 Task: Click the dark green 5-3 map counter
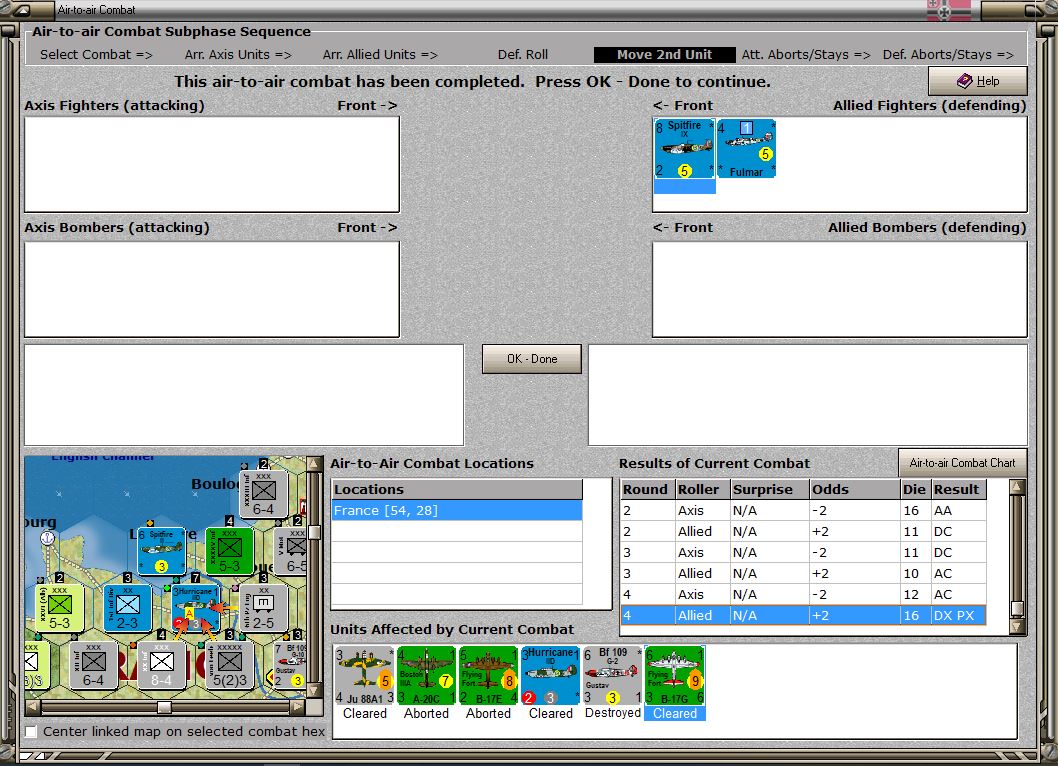[229, 551]
